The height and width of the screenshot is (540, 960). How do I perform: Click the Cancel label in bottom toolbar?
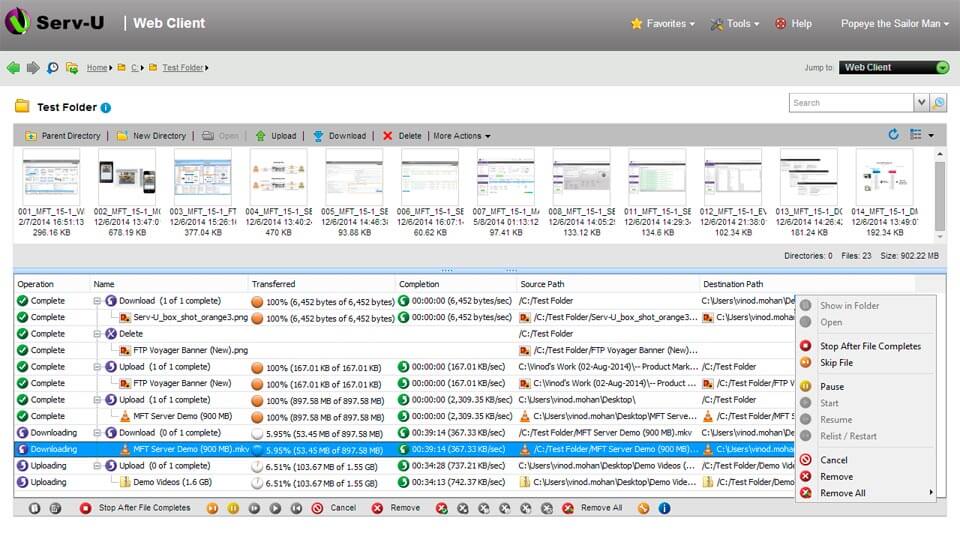click(343, 508)
